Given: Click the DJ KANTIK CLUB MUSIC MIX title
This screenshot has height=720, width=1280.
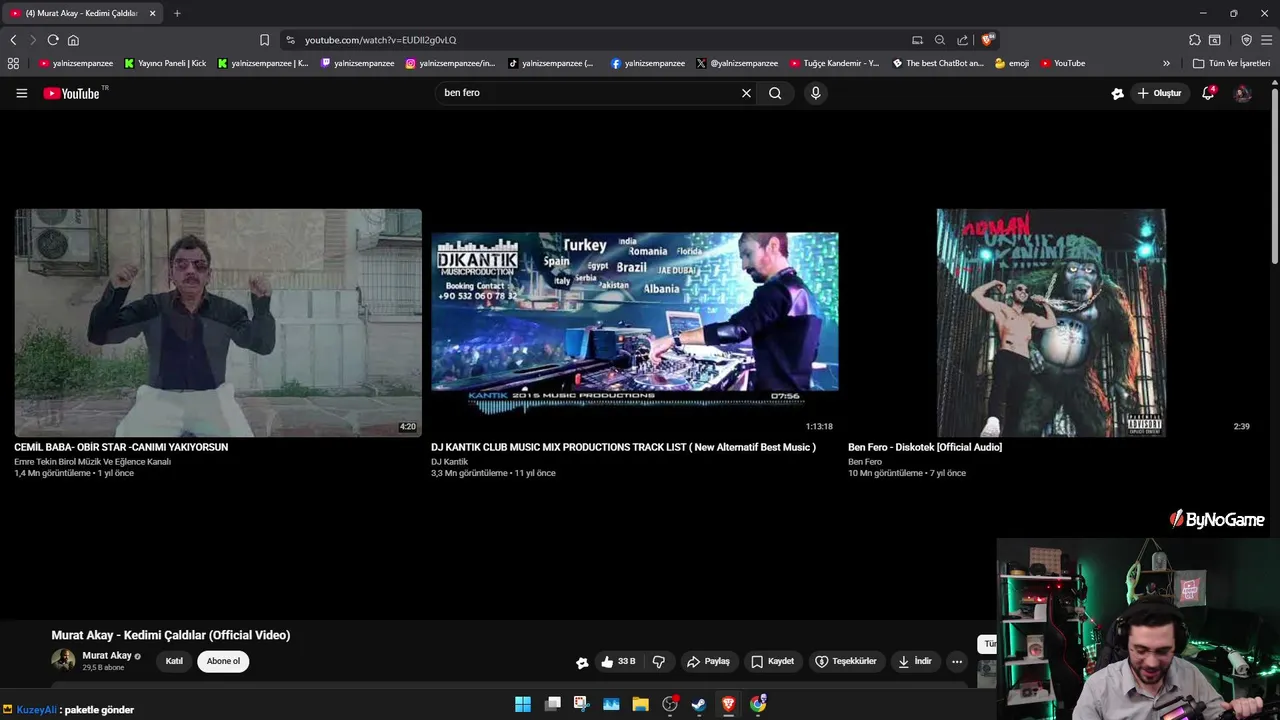Looking at the screenshot, I should click(623, 447).
